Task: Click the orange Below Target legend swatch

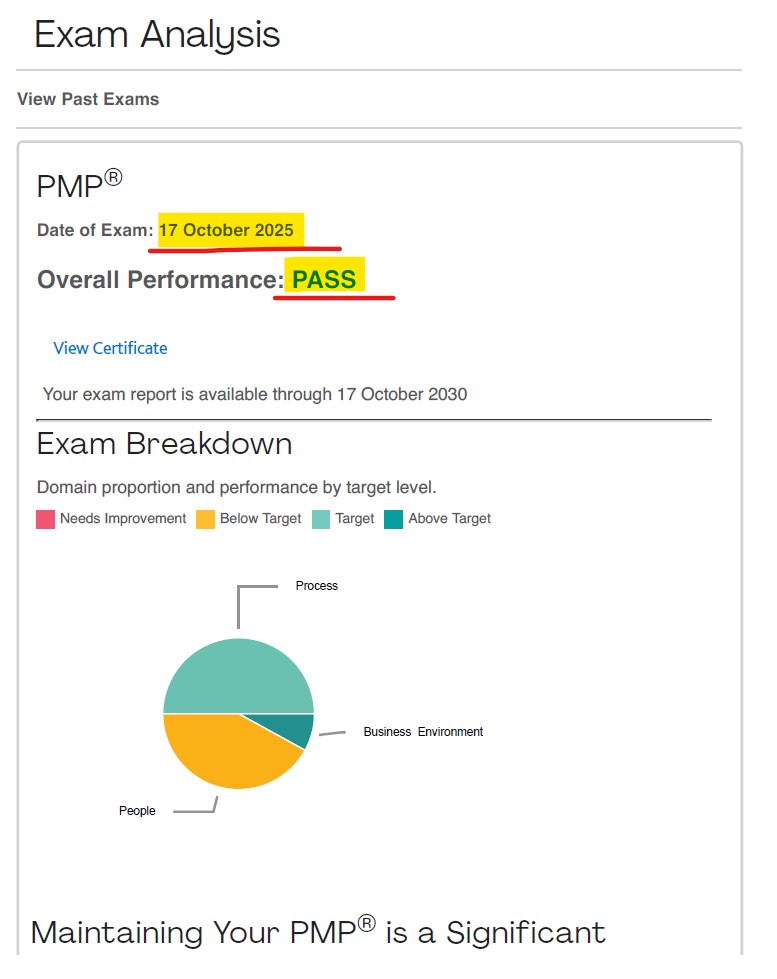Action: point(205,519)
